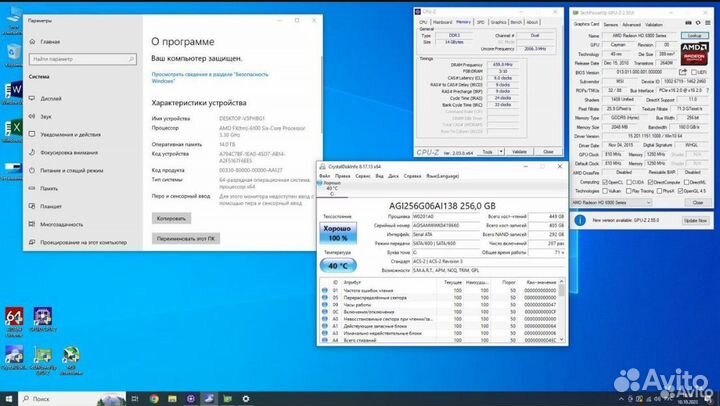The height and width of the screenshot is (406, 720).
Task: Launch the Word shortcut on the desktop
Action: point(13,90)
